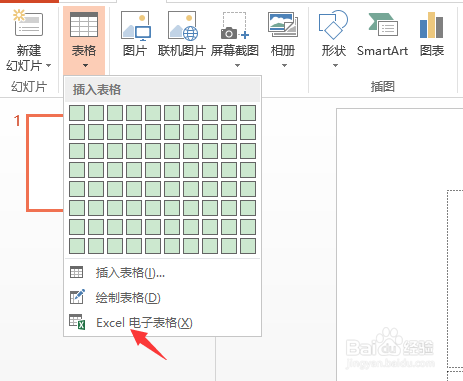This screenshot has width=463, height=381.
Task: Click the Shapes (形状) icon
Action: point(333,25)
